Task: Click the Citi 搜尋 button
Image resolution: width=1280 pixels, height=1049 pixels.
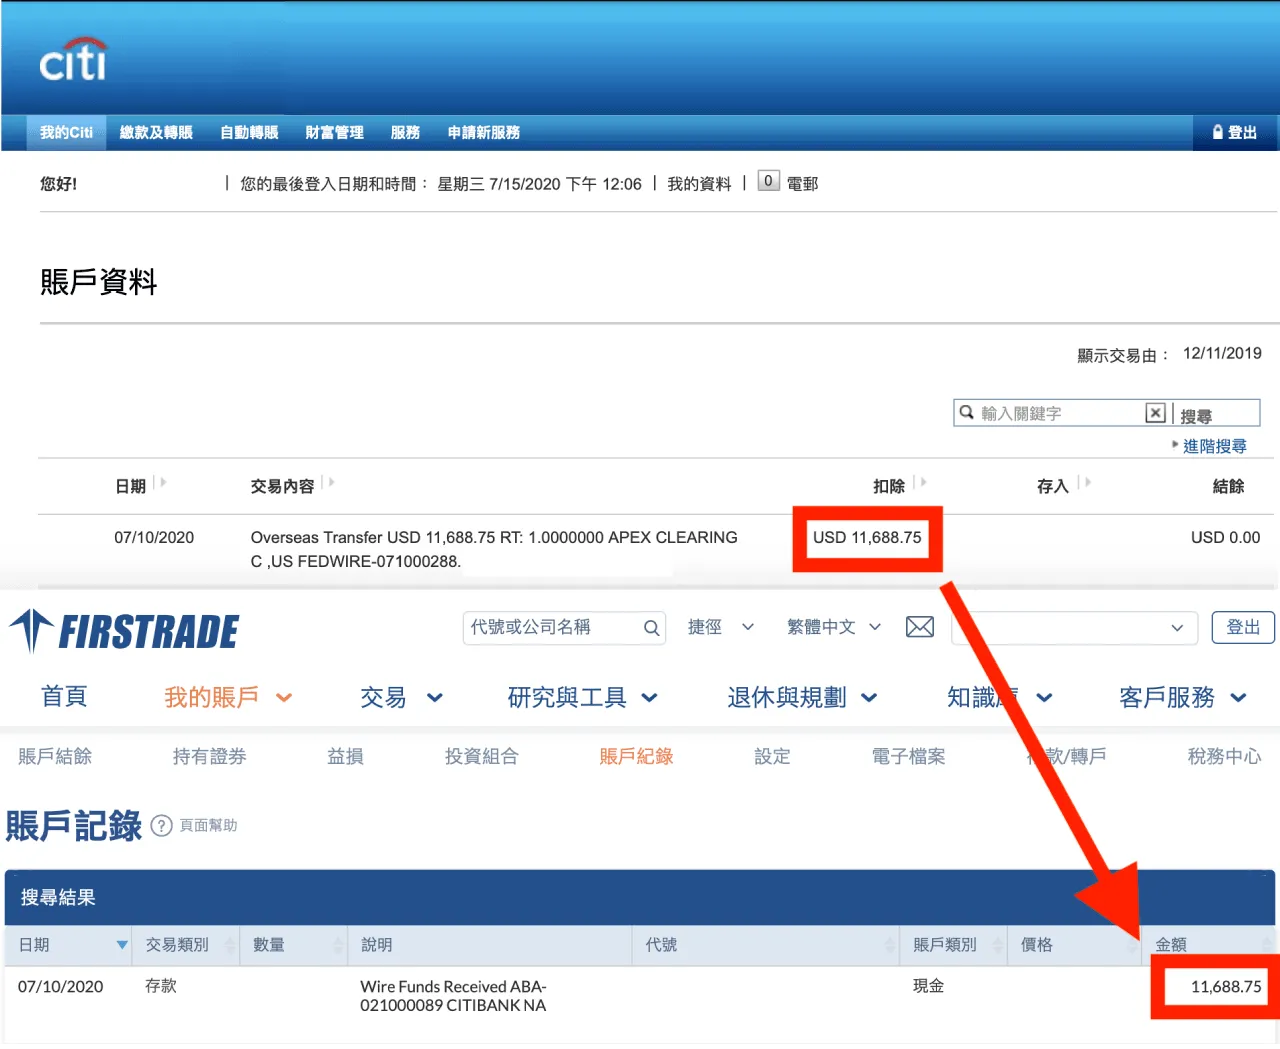Action: click(x=1197, y=416)
